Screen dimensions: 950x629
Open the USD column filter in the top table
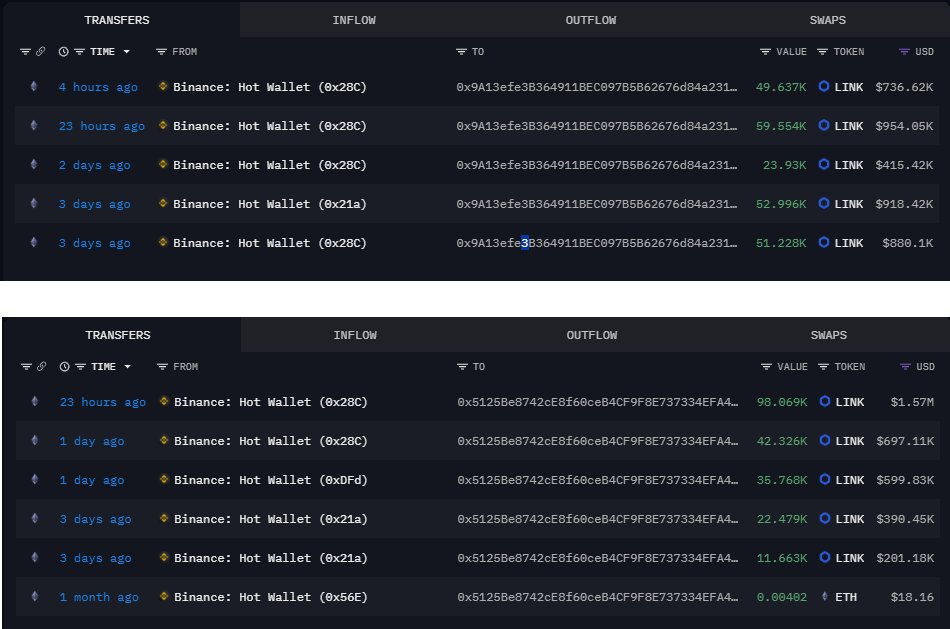(904, 52)
